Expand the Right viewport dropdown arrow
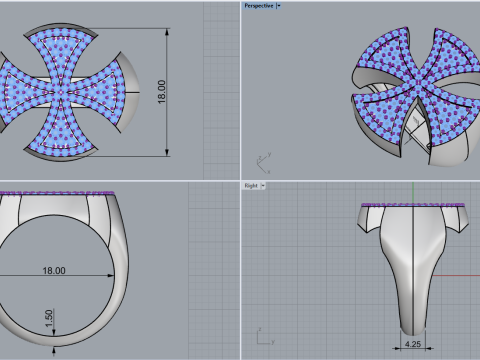Screen dimensions: 480x360 pos(263,186)
